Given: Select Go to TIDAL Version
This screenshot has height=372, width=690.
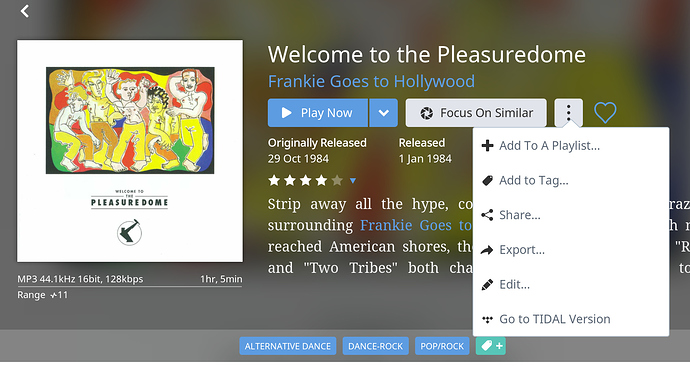Looking at the screenshot, I should tap(571, 319).
